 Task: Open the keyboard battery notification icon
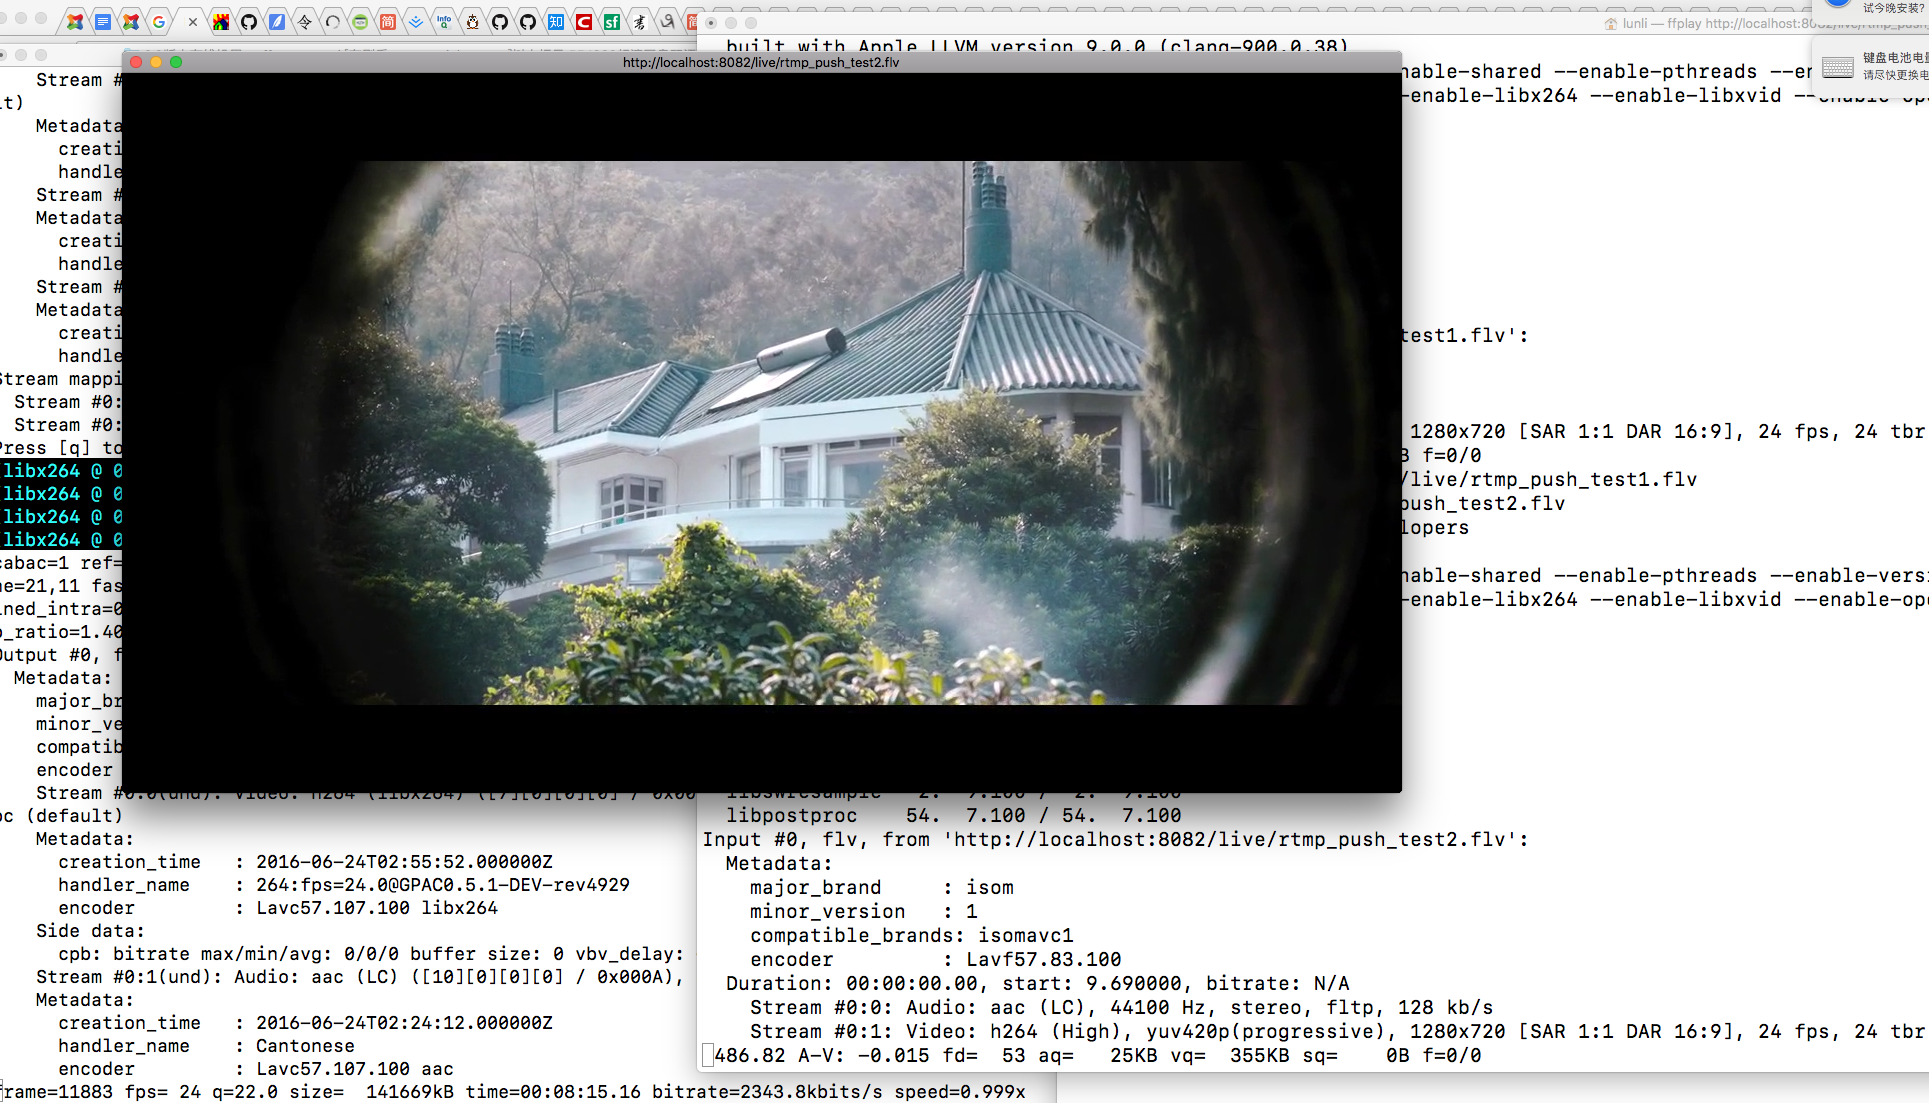click(x=1838, y=66)
